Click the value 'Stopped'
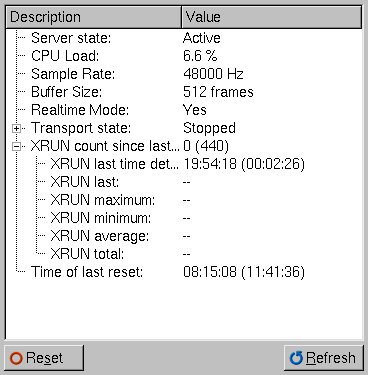Screen dimensions: 368x375 click(209, 128)
